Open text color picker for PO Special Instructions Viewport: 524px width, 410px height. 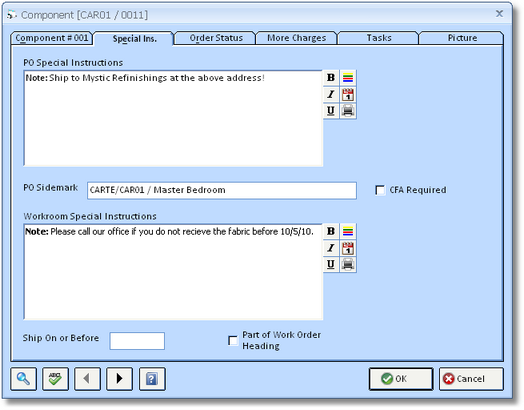pos(348,78)
